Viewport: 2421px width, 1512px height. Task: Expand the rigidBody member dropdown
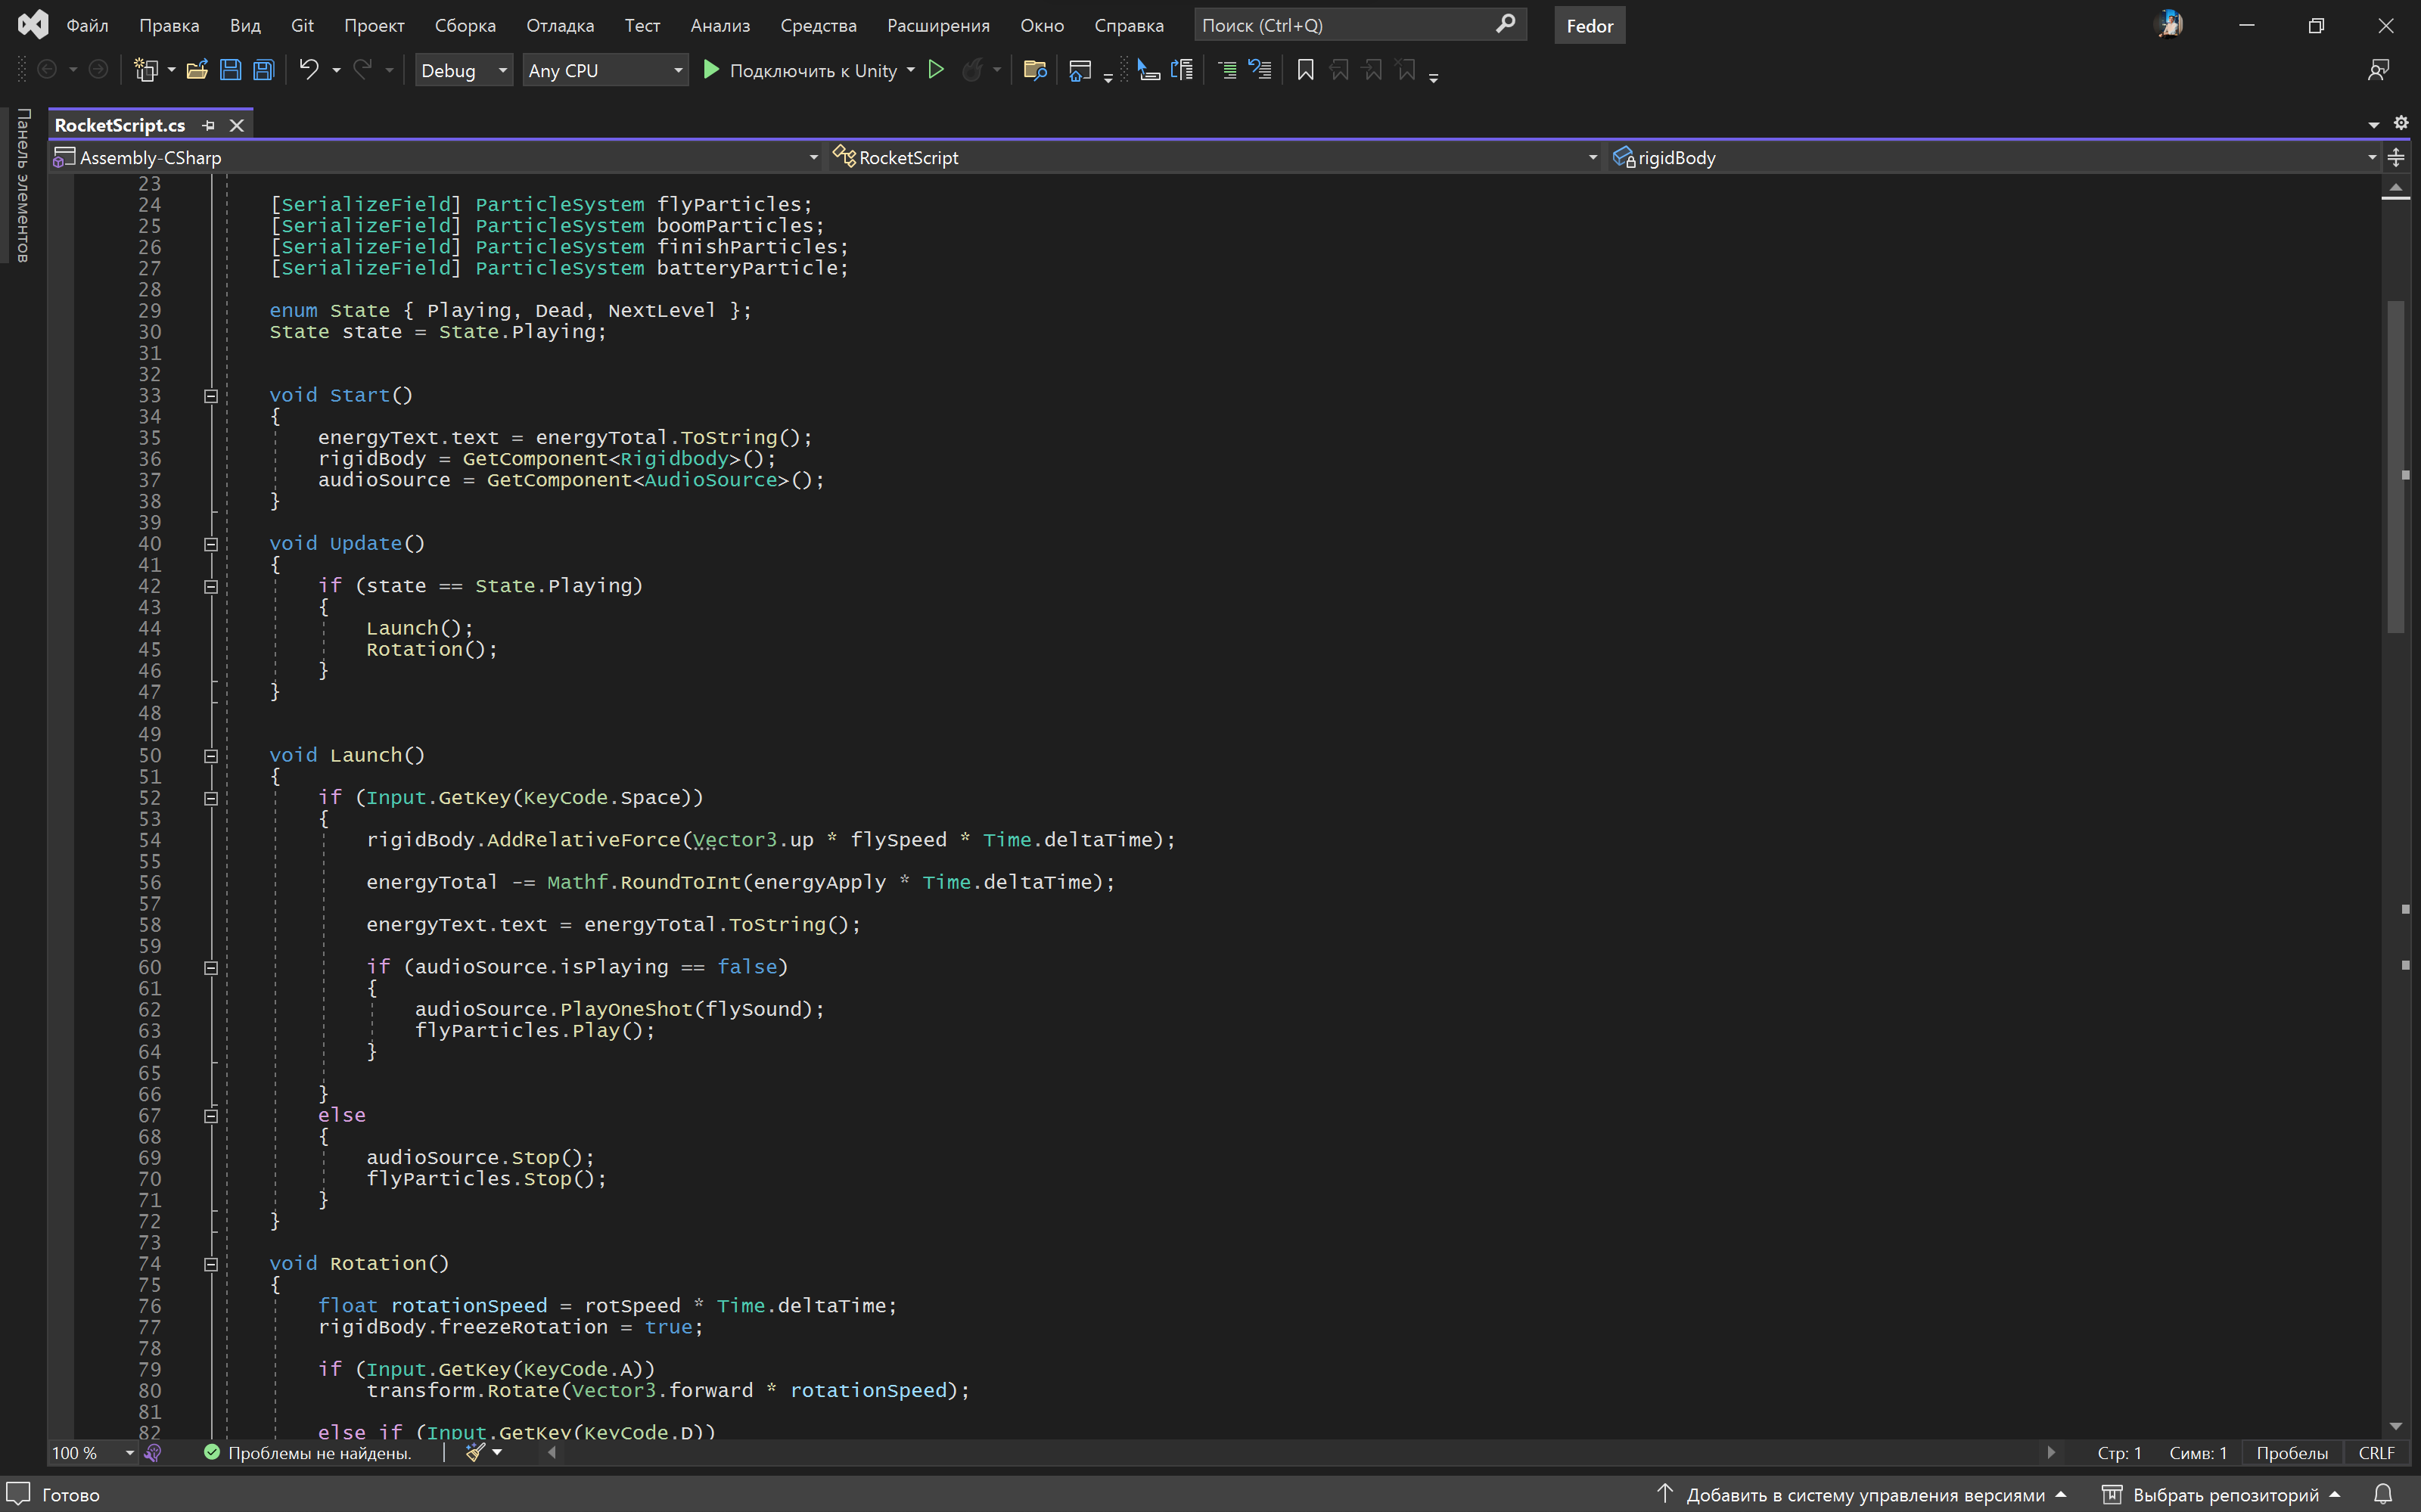coord(2371,158)
